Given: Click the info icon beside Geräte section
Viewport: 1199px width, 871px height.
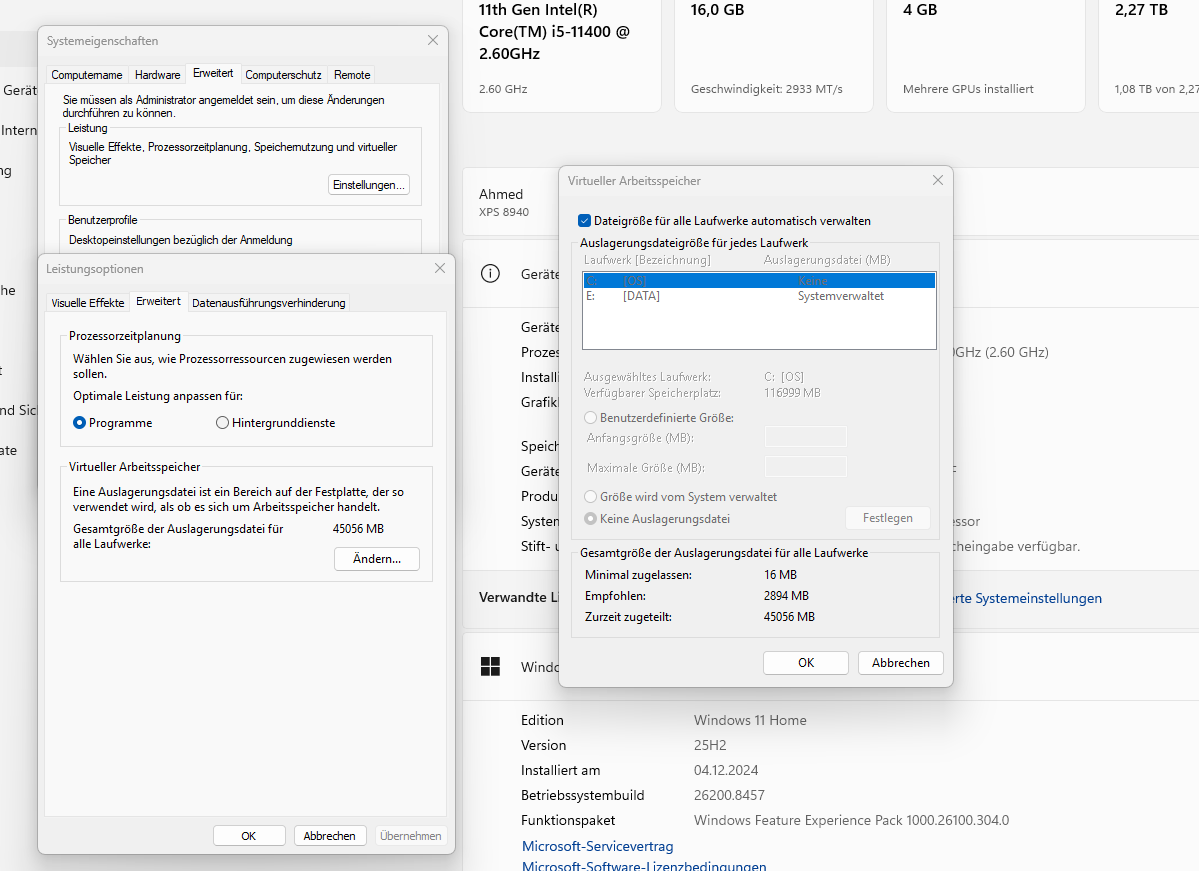Looking at the screenshot, I should [x=490, y=274].
